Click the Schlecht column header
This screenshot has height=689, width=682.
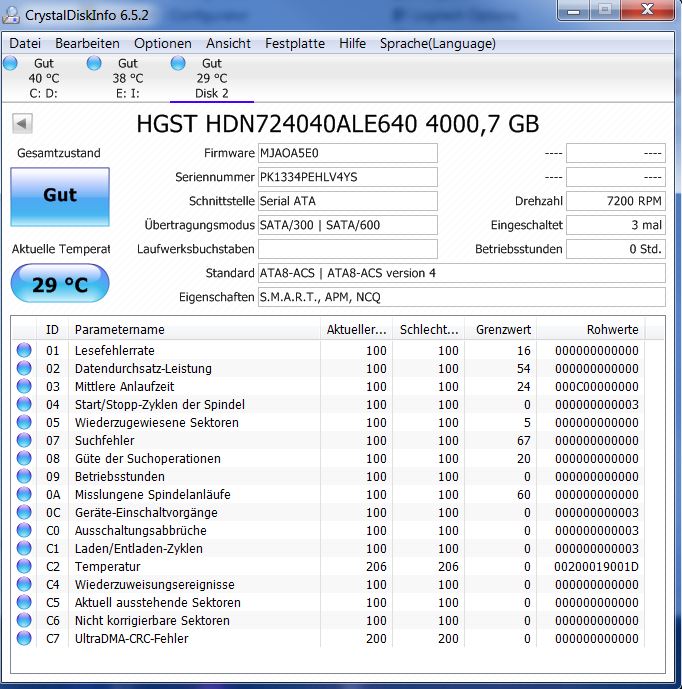coord(429,330)
